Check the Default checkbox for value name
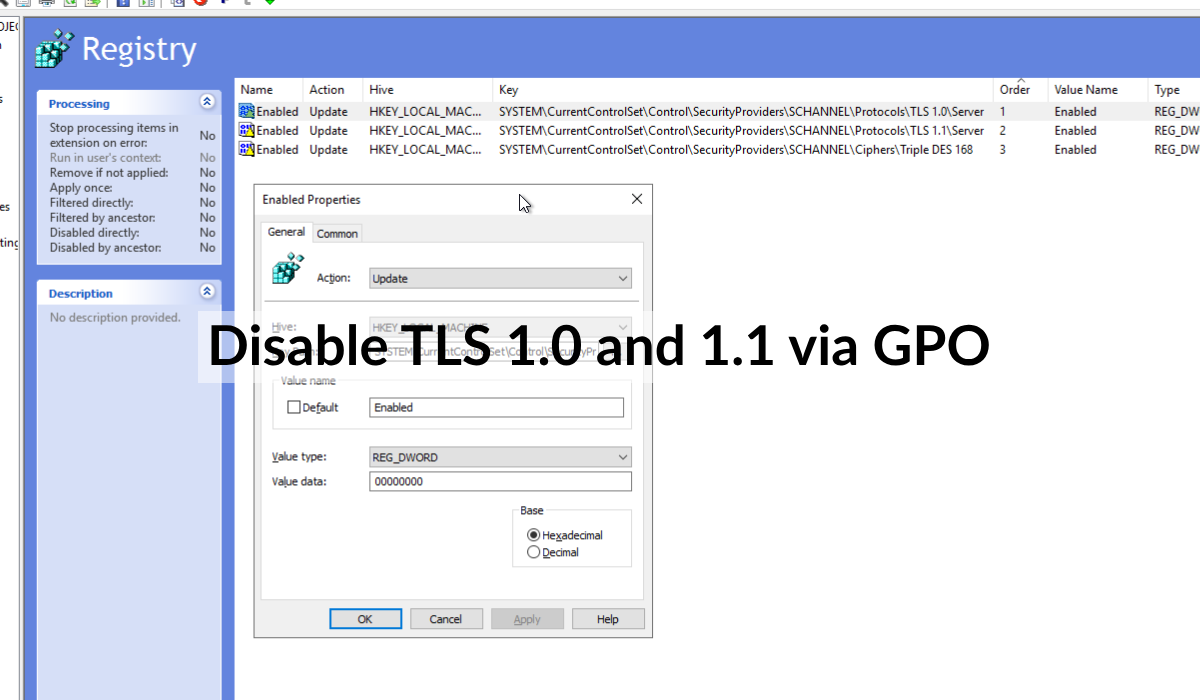 pyautogui.click(x=295, y=407)
